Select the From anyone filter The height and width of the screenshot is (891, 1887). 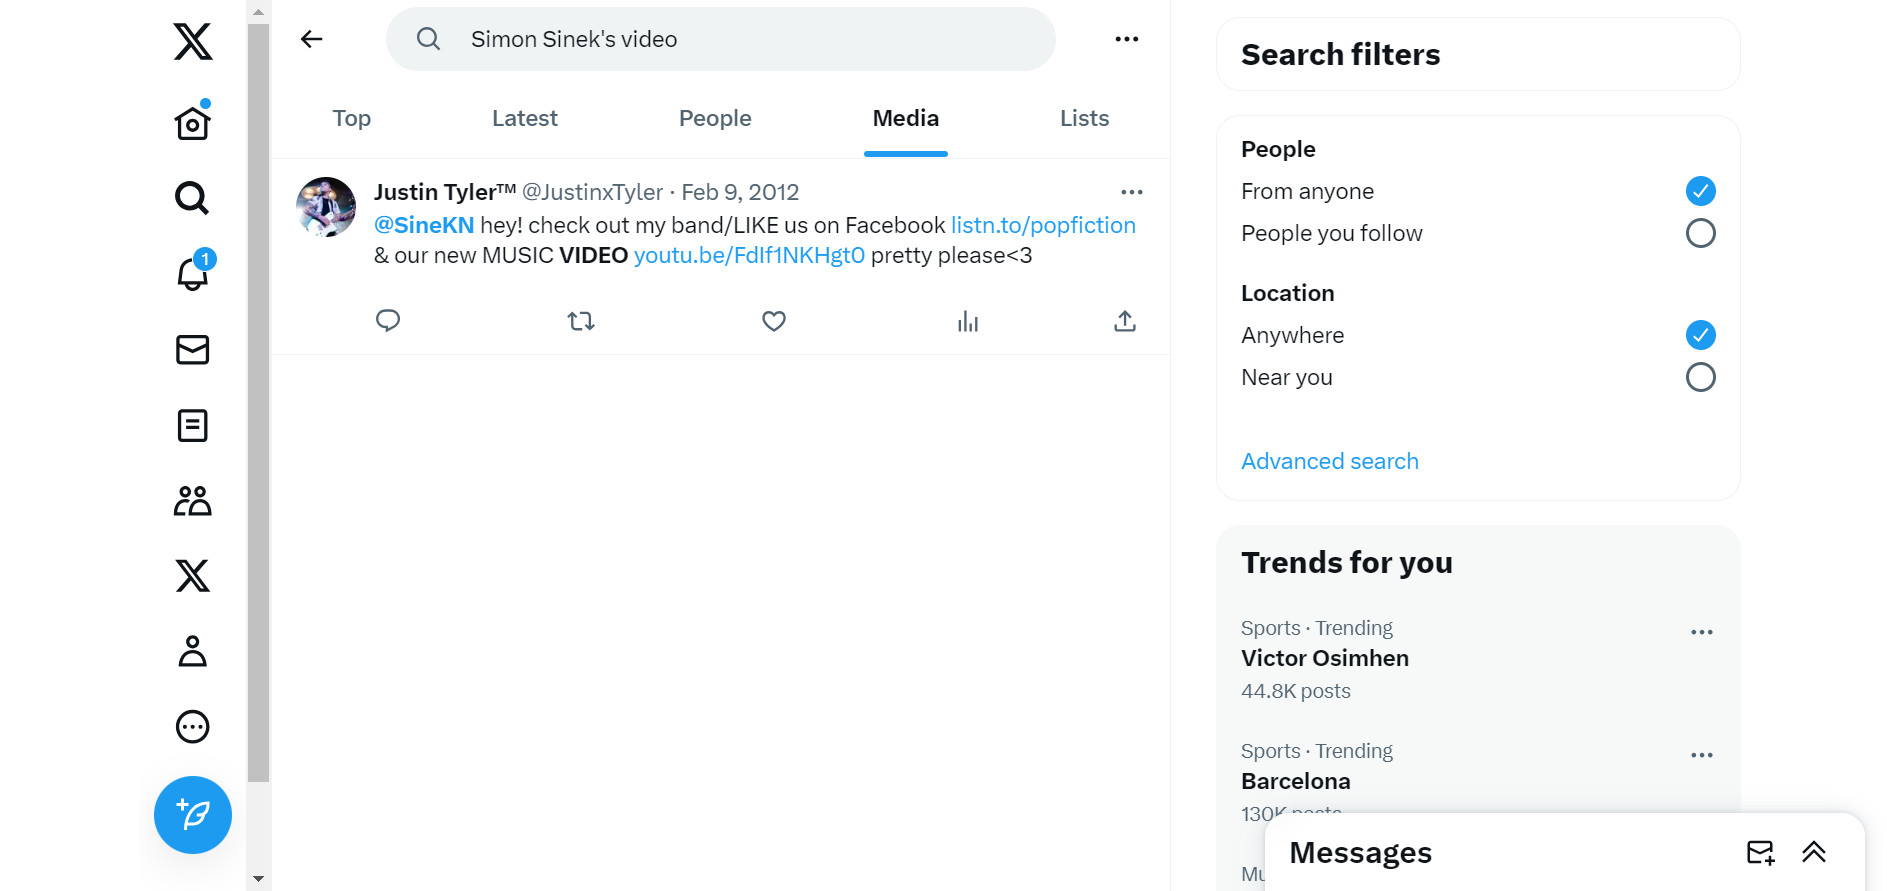coord(1700,190)
